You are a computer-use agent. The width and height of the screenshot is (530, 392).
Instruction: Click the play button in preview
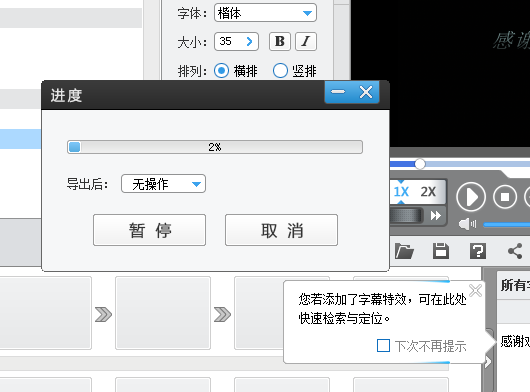pyautogui.click(x=471, y=197)
